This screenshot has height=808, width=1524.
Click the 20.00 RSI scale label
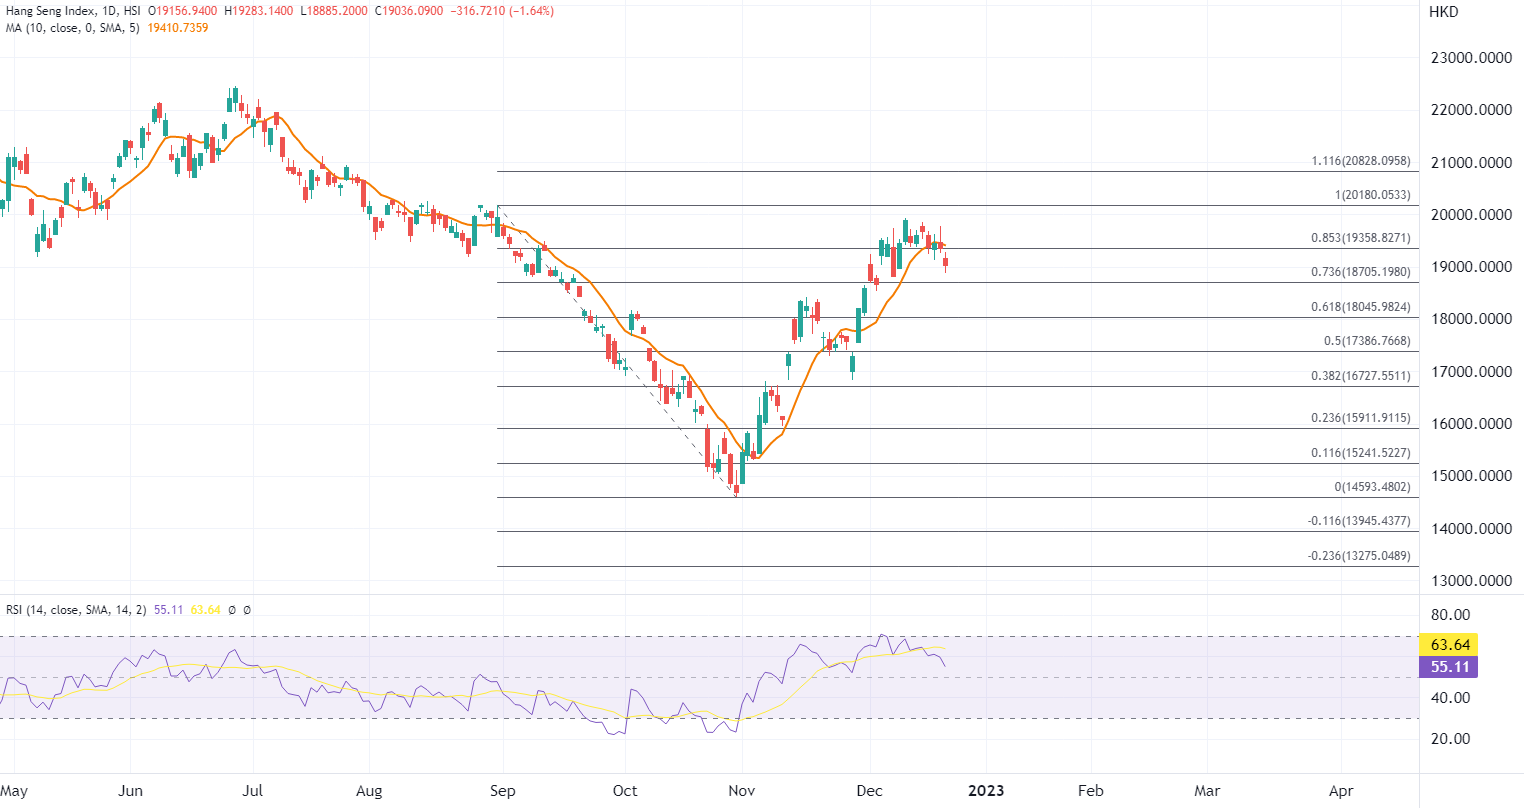(1451, 739)
